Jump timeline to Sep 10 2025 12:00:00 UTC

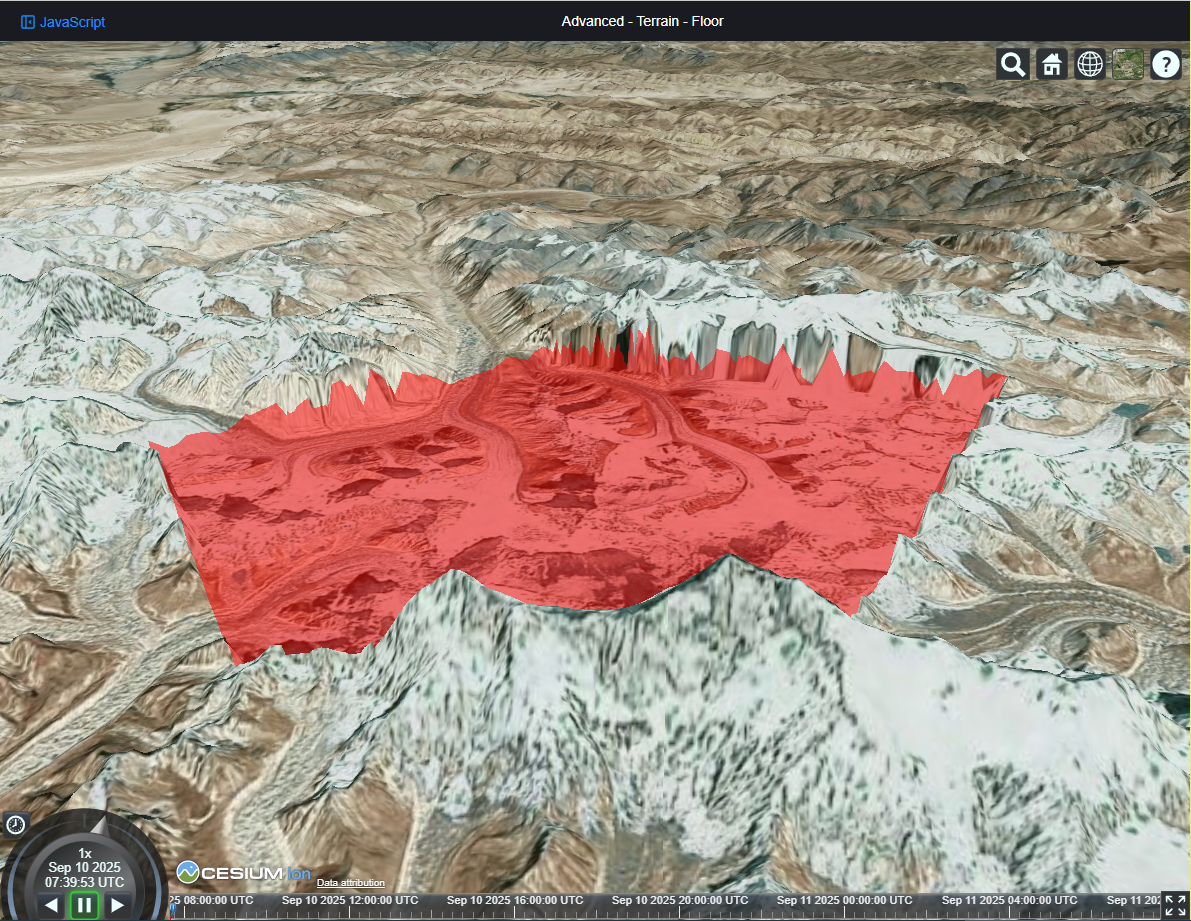[350, 900]
